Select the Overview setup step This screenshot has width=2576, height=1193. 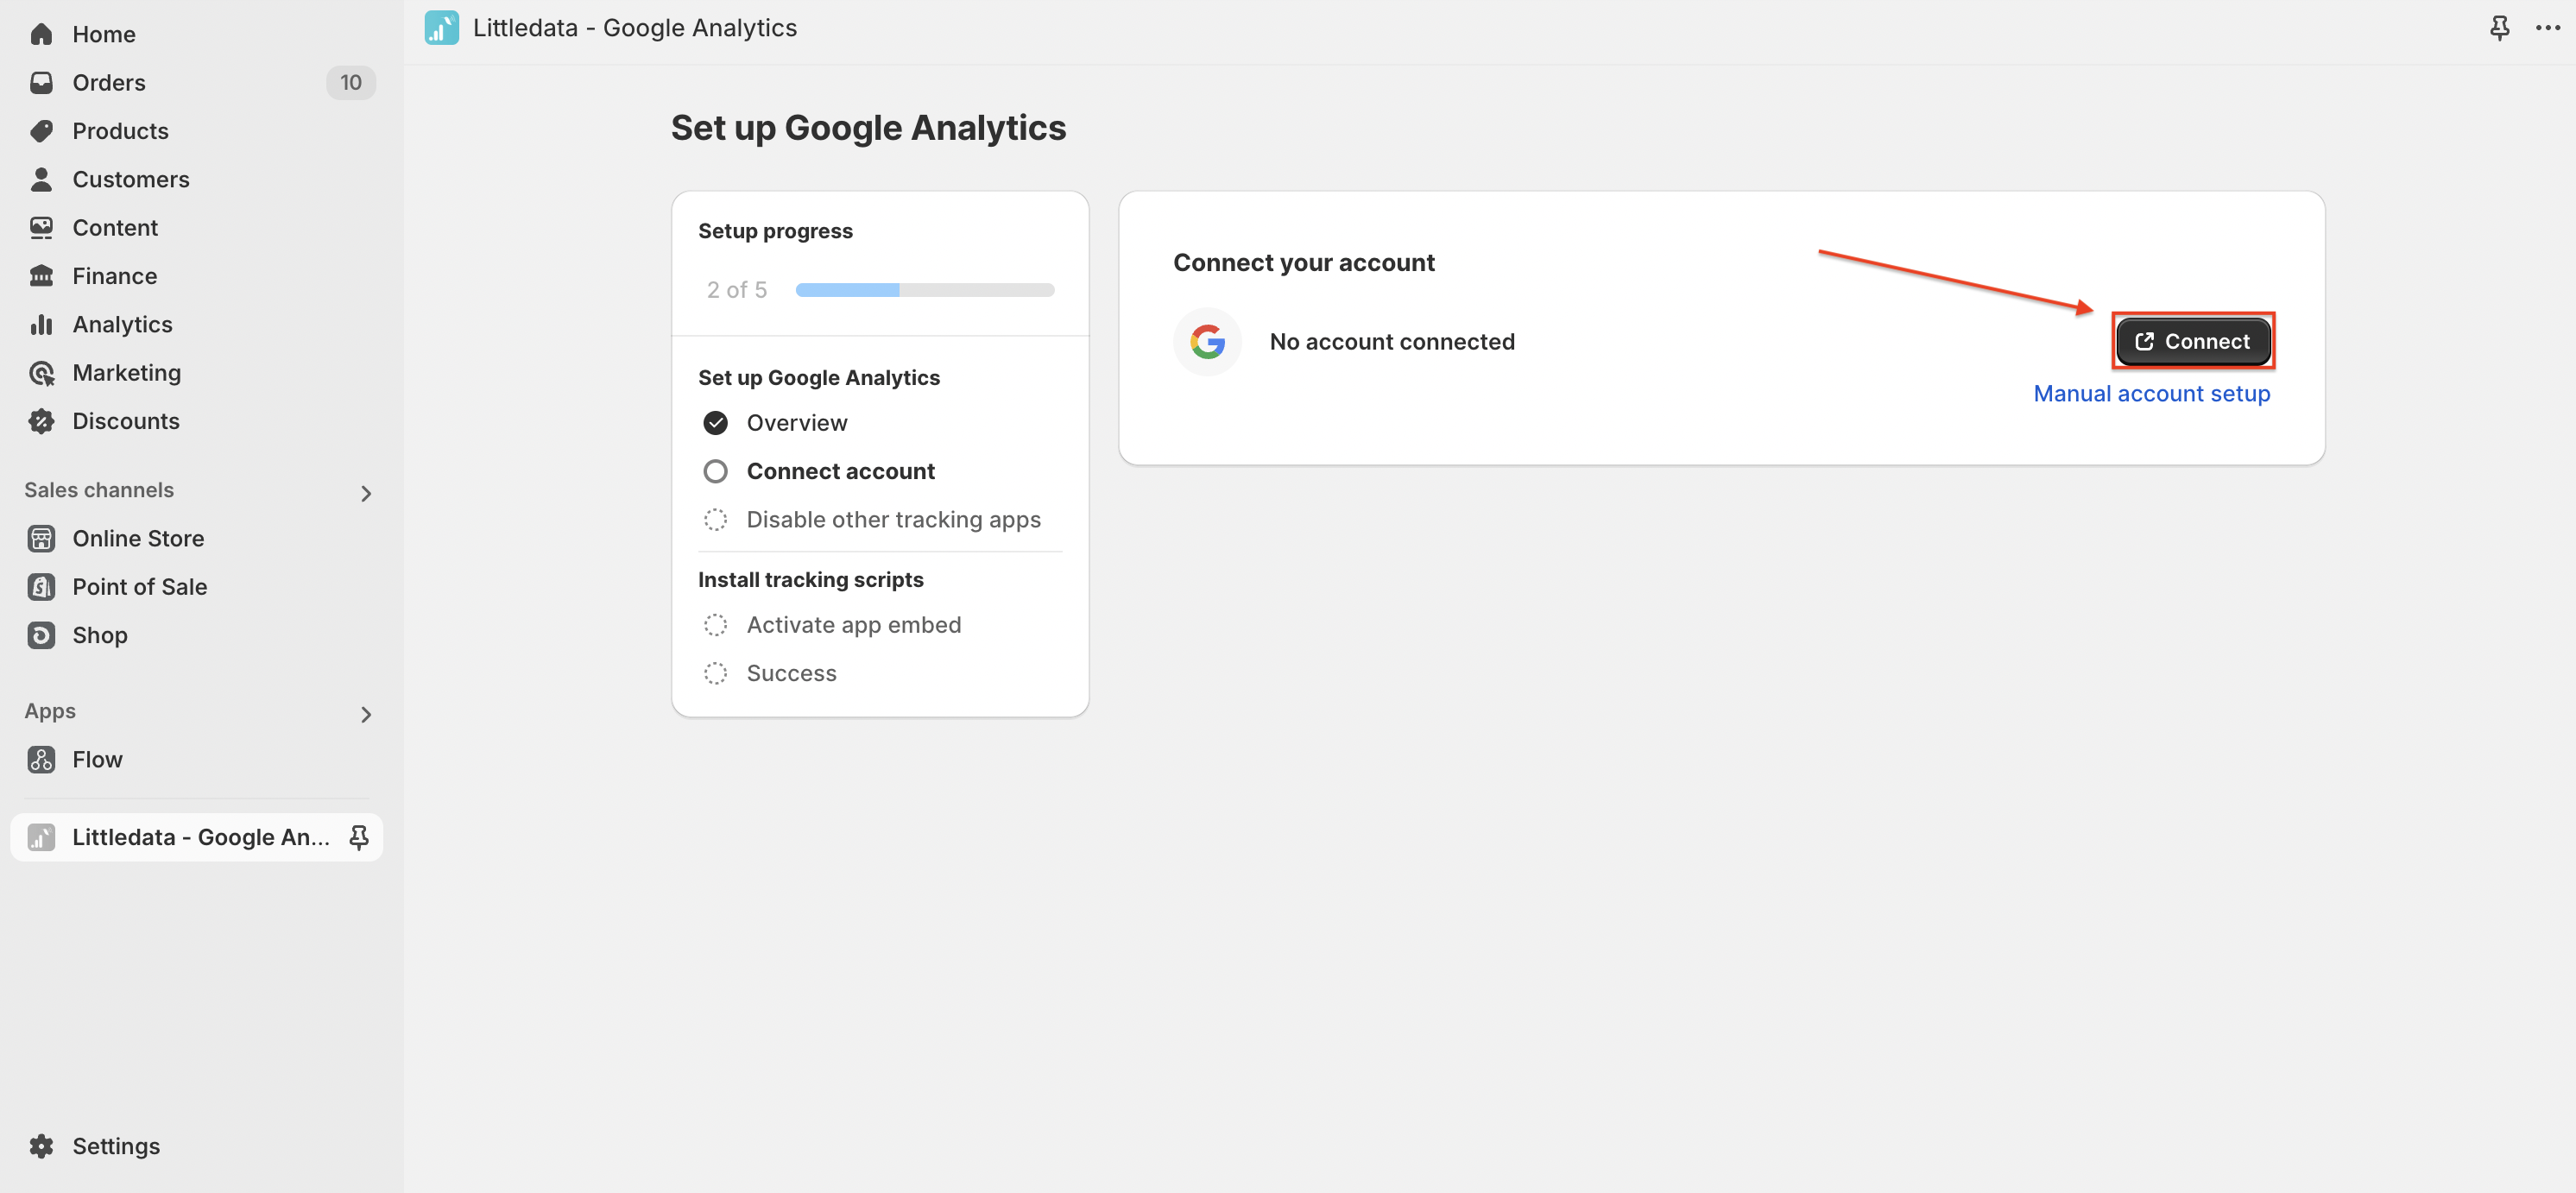(x=797, y=423)
